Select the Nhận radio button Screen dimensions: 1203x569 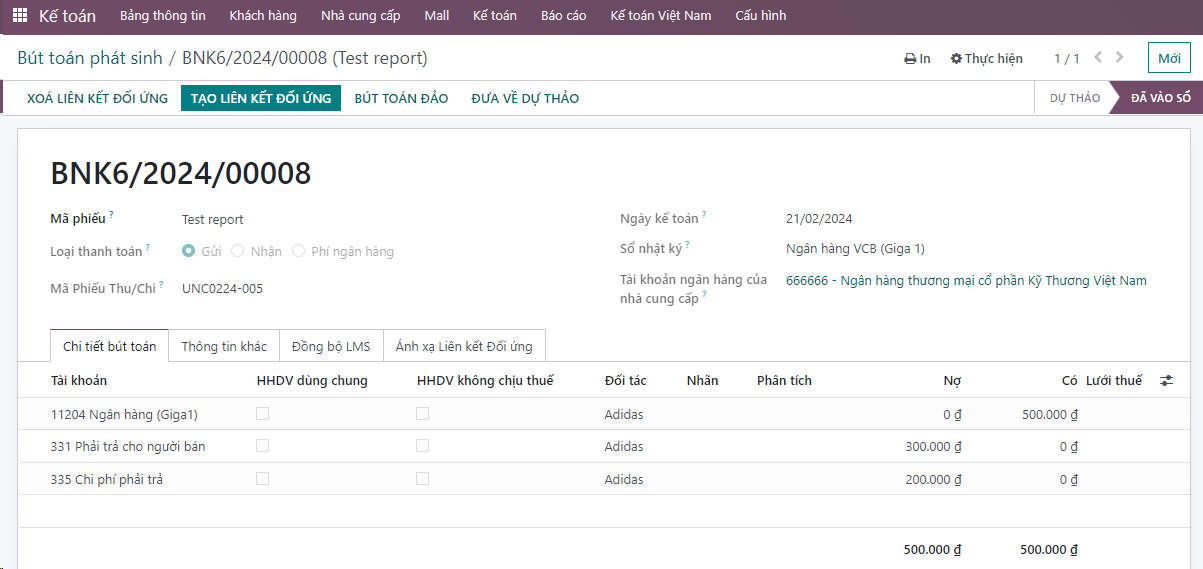(x=238, y=251)
